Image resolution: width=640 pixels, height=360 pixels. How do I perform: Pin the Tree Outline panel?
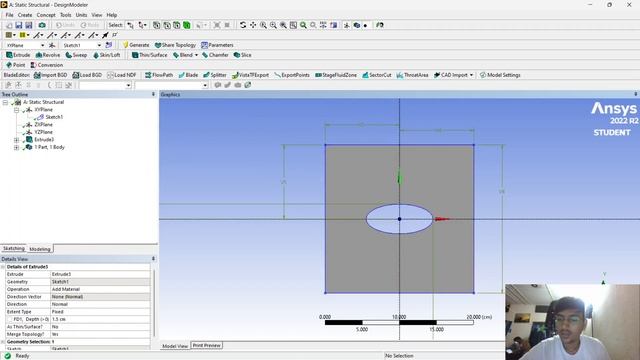(153, 94)
